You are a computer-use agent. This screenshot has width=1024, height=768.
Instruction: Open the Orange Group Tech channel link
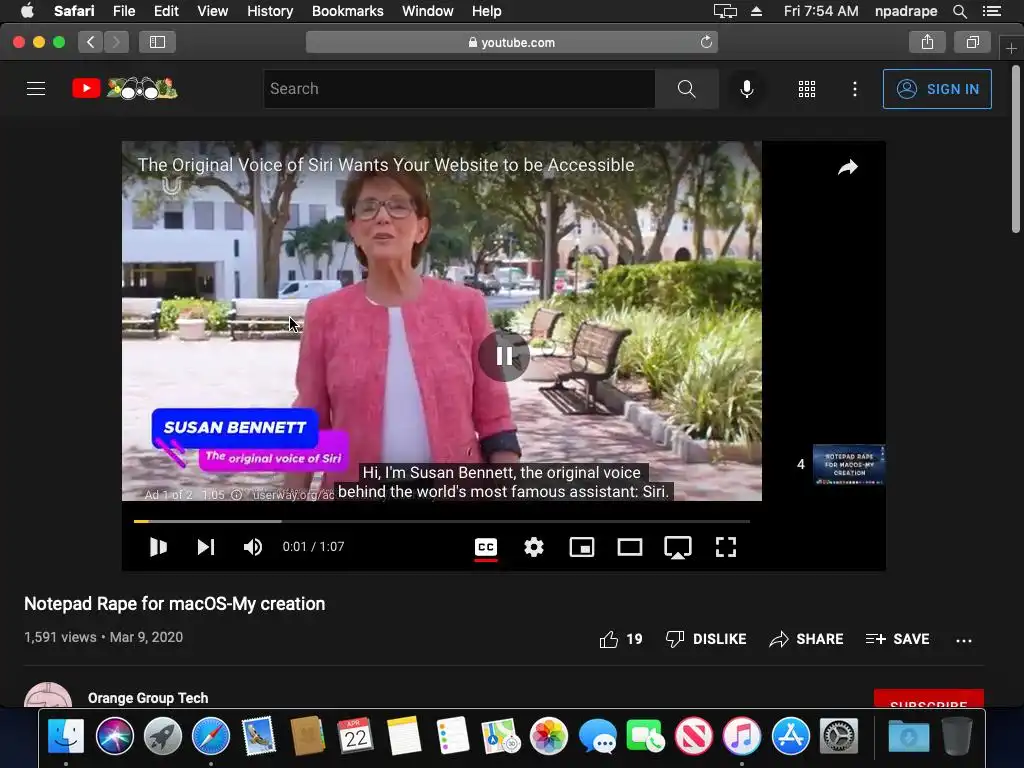(x=148, y=698)
